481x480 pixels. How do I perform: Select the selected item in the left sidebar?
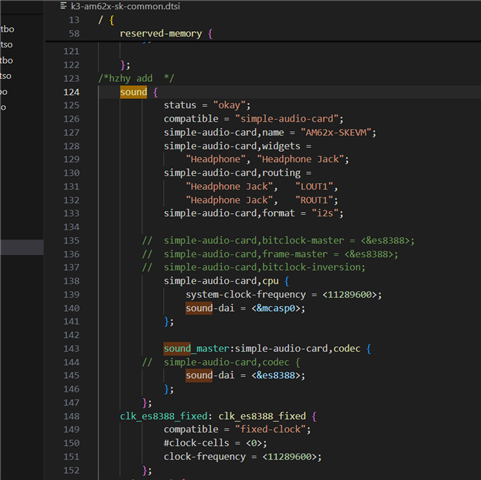click(22, 247)
